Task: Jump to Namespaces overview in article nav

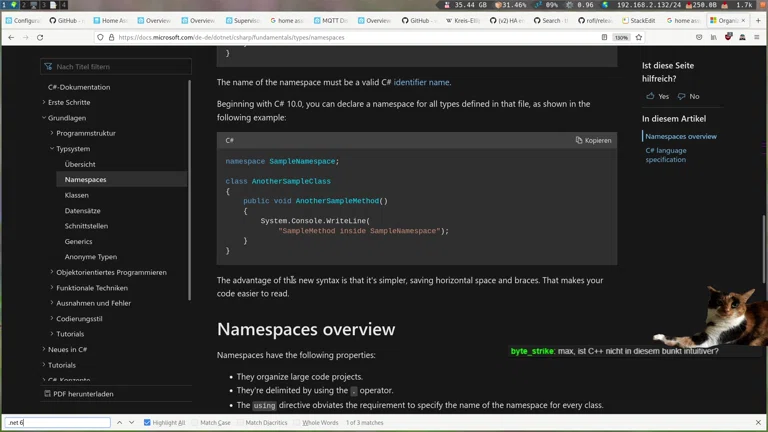Action: [x=681, y=137]
